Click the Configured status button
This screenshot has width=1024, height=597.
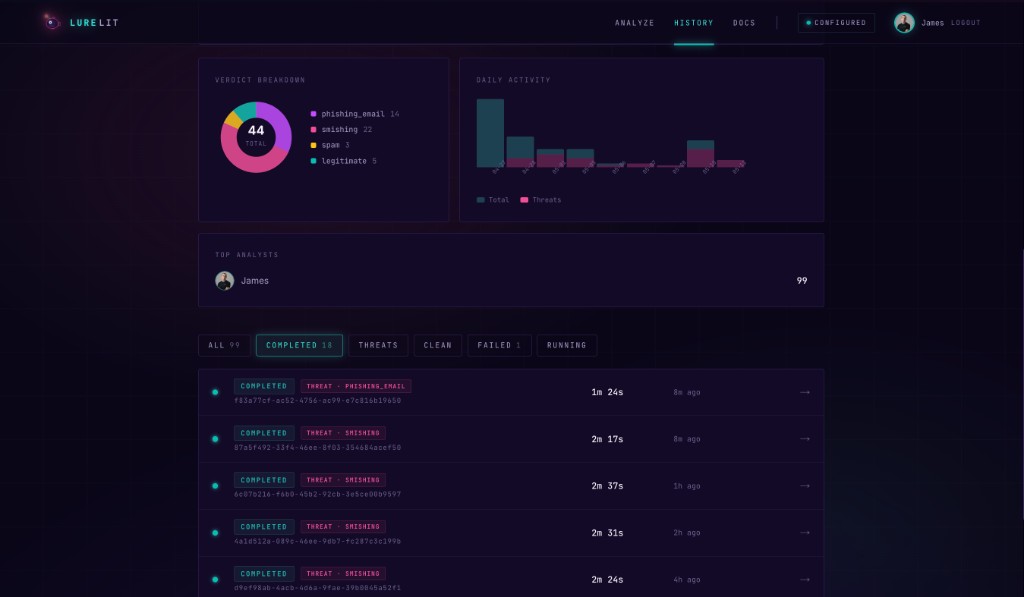(x=836, y=23)
